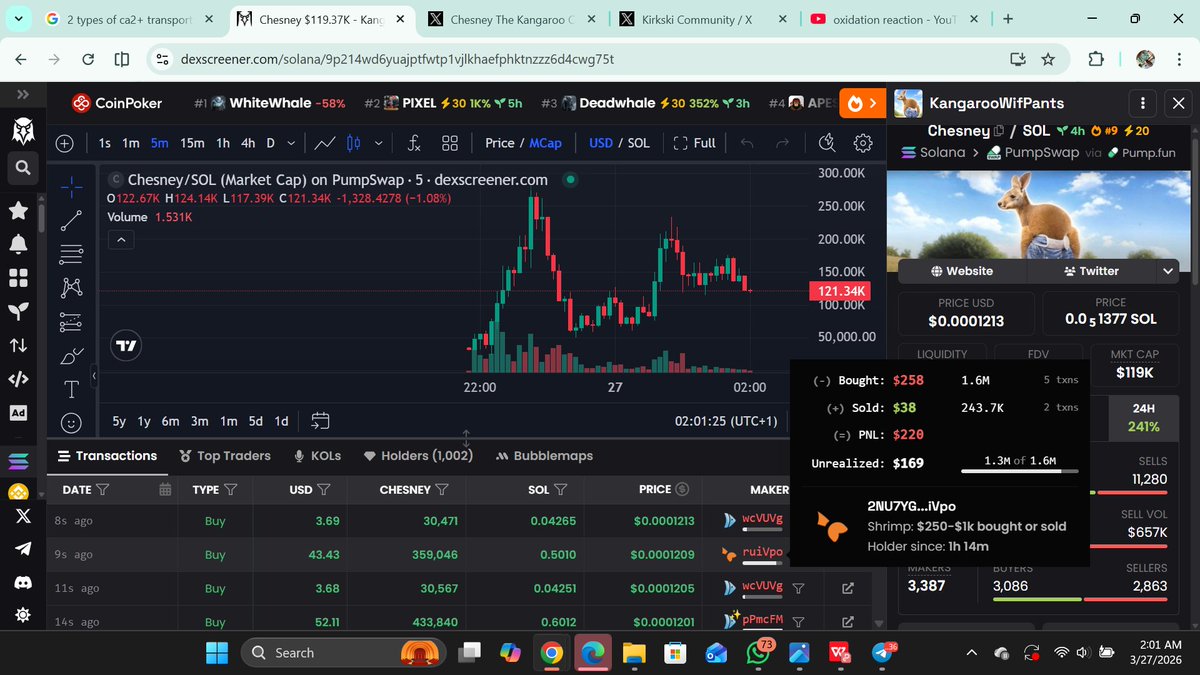This screenshot has width=1200, height=675.
Task: Open chart settings gear icon
Action: pos(863,143)
